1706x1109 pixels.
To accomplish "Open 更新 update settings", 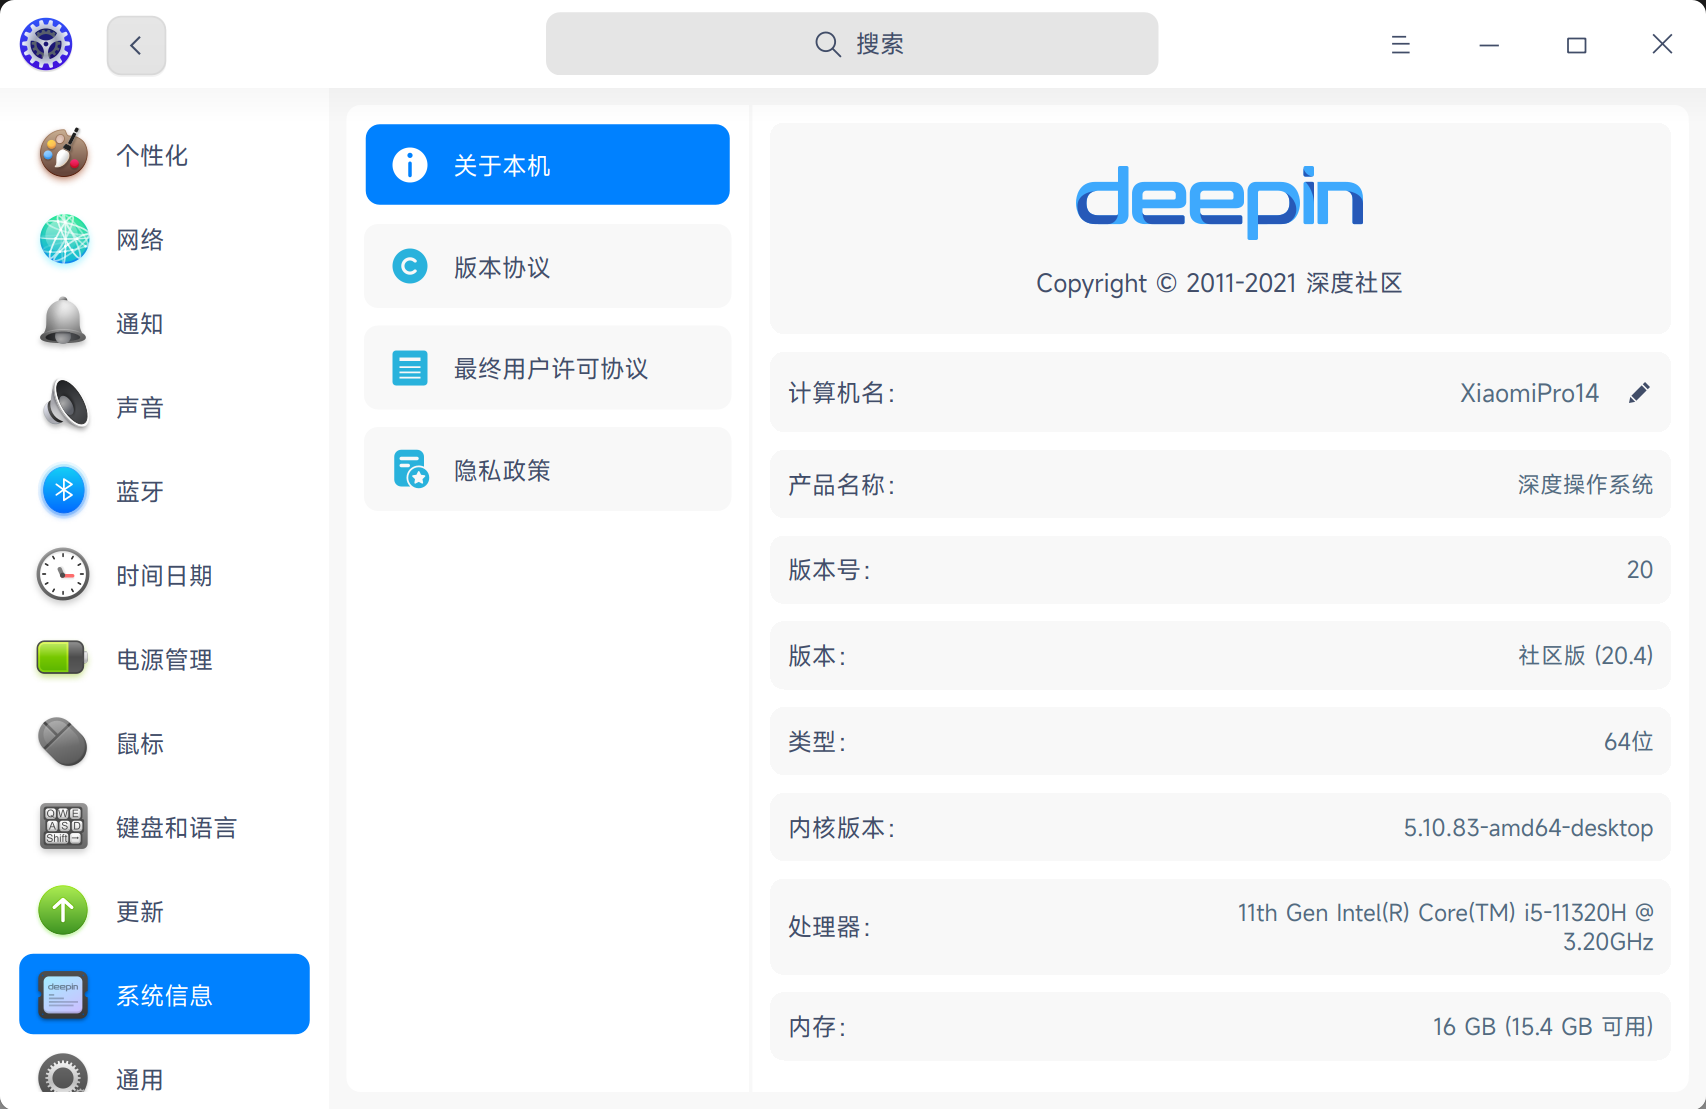I will pyautogui.click(x=139, y=911).
